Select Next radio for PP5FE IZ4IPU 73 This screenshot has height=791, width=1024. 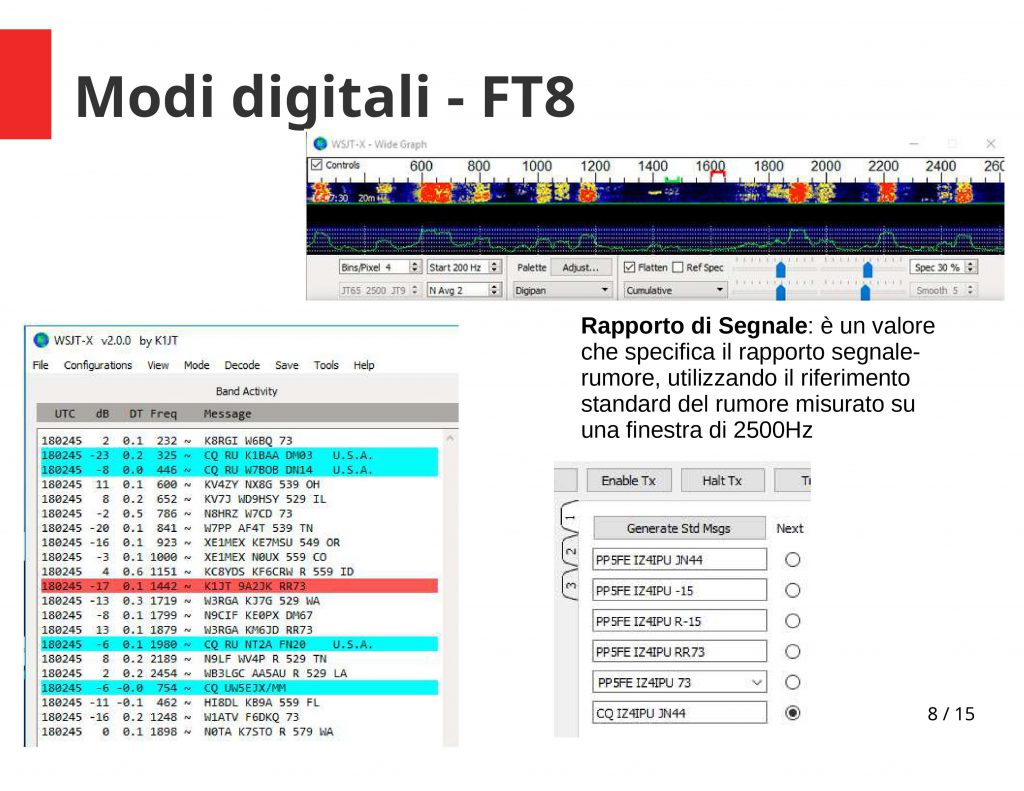792,683
